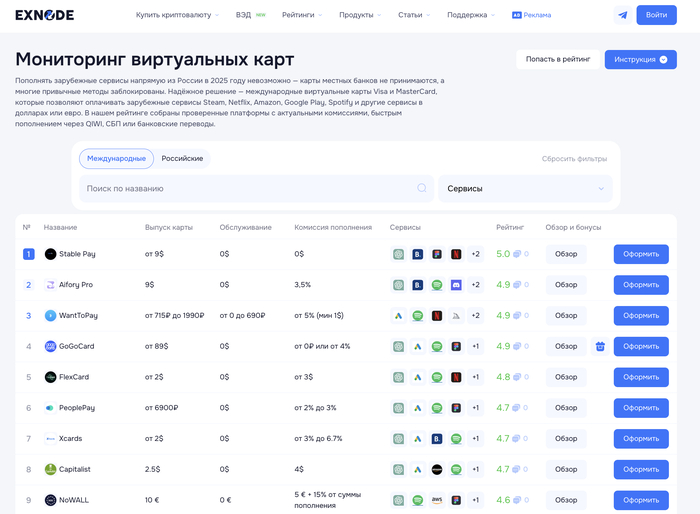The height and width of the screenshot is (514, 700).
Task: Click Booking service icon in Stable Pay row
Action: point(417,254)
